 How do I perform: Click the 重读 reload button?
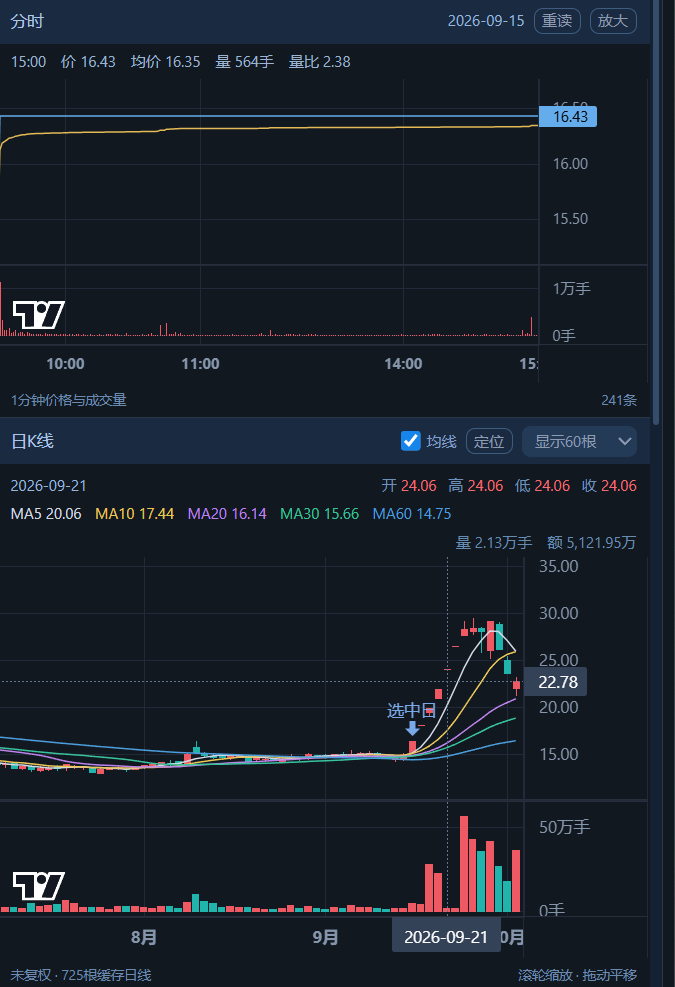[x=557, y=21]
